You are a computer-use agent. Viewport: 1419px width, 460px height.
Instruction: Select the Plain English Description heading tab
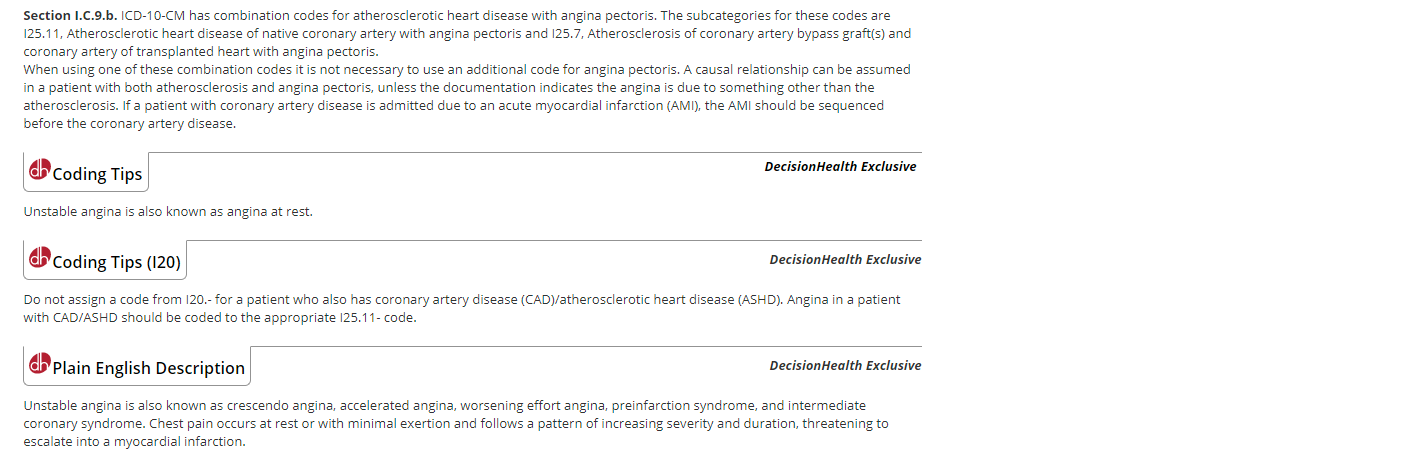point(137,367)
